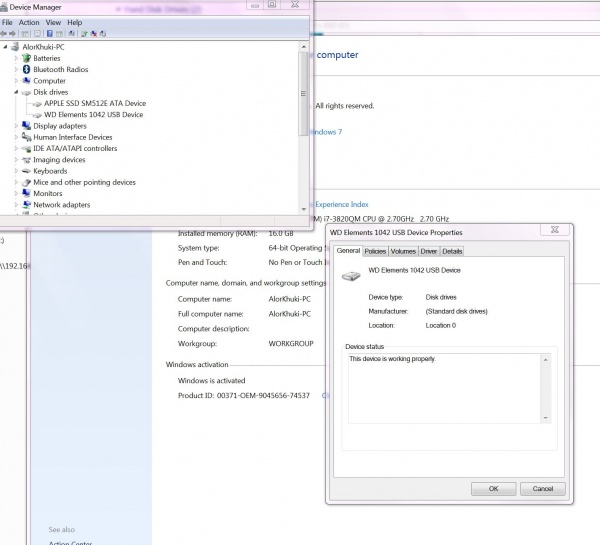Open the Action menu
The height and width of the screenshot is (545, 600).
[29, 23]
